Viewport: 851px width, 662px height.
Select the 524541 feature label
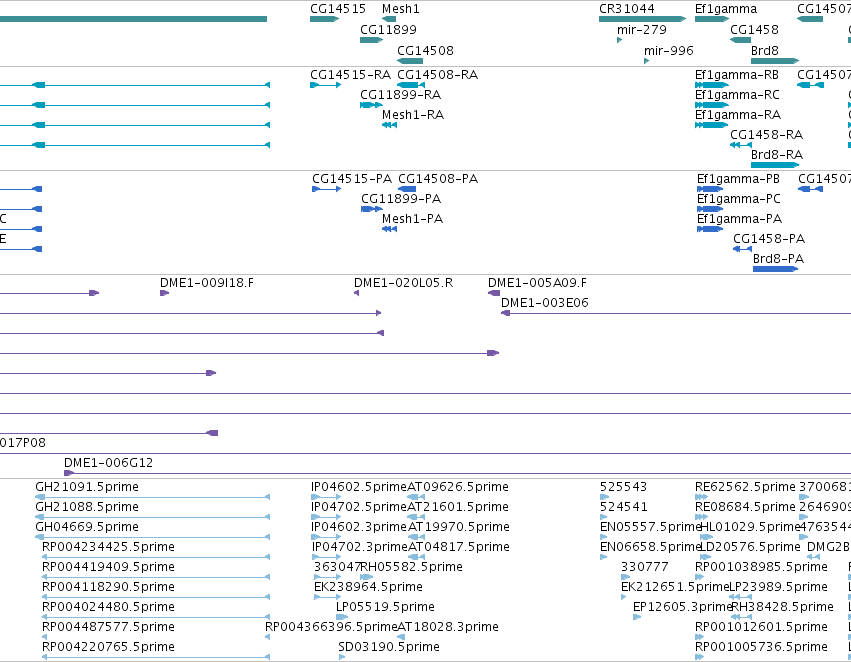[623, 507]
